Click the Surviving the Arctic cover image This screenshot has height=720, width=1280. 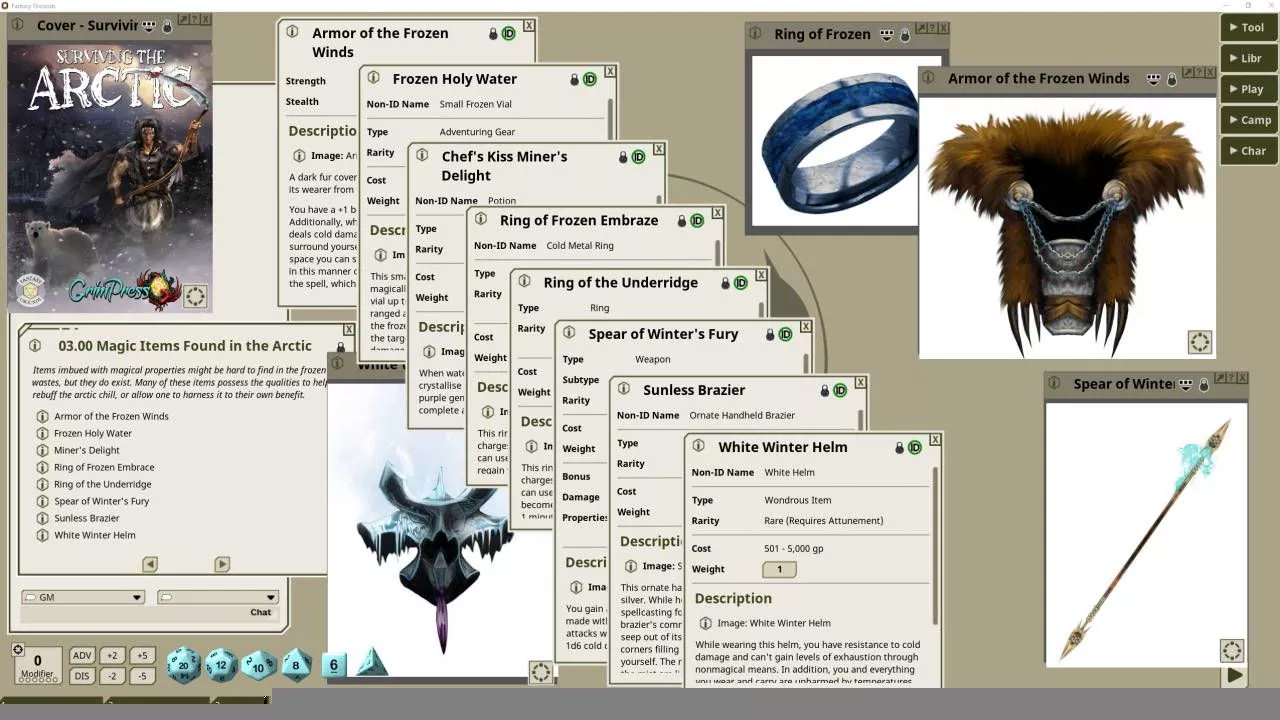click(110, 177)
